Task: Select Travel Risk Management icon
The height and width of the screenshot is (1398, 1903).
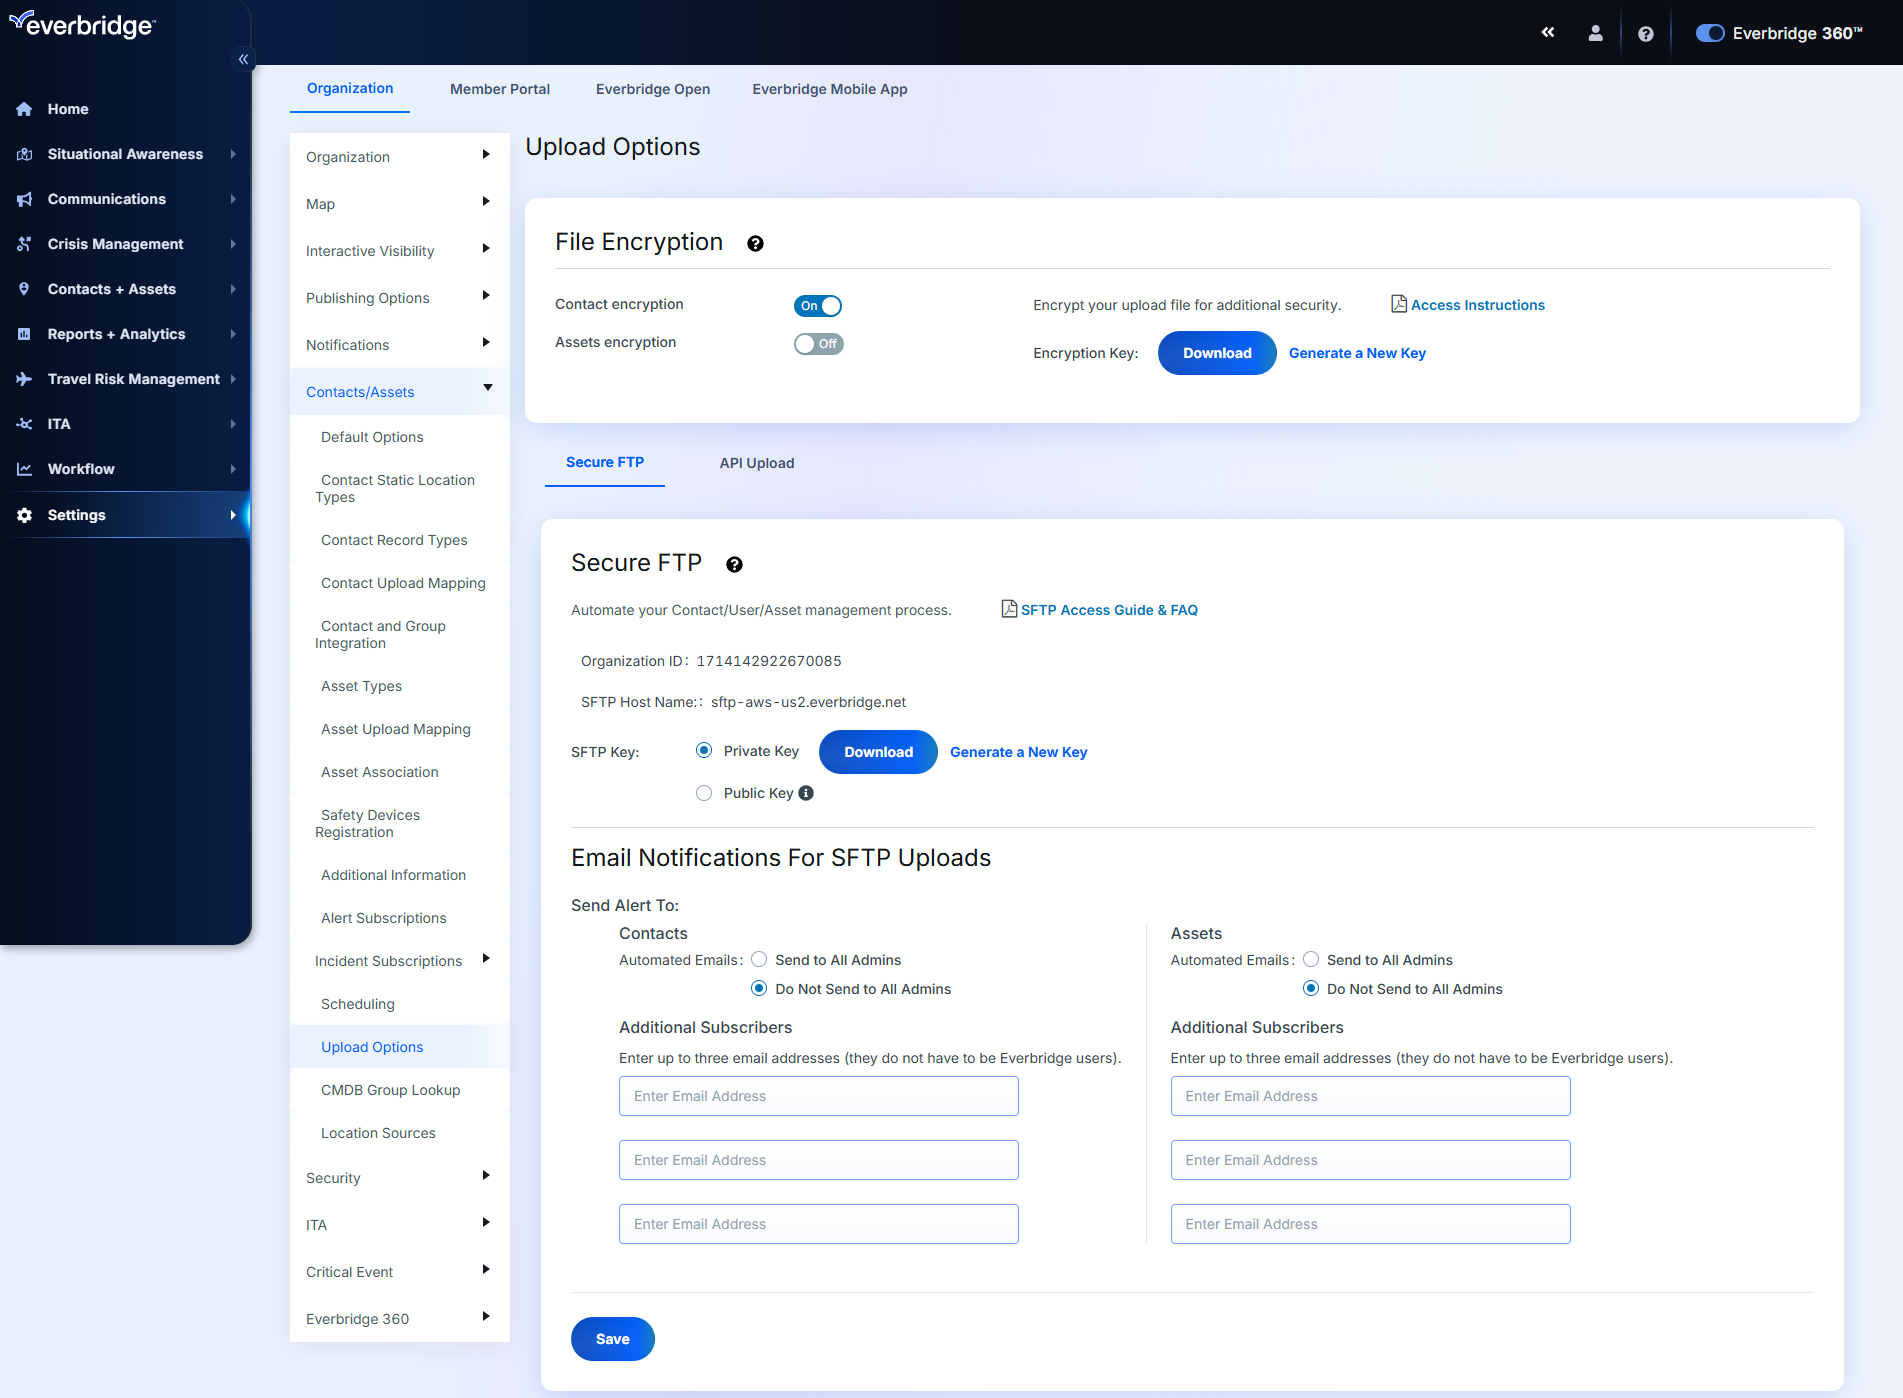Action: point(24,378)
